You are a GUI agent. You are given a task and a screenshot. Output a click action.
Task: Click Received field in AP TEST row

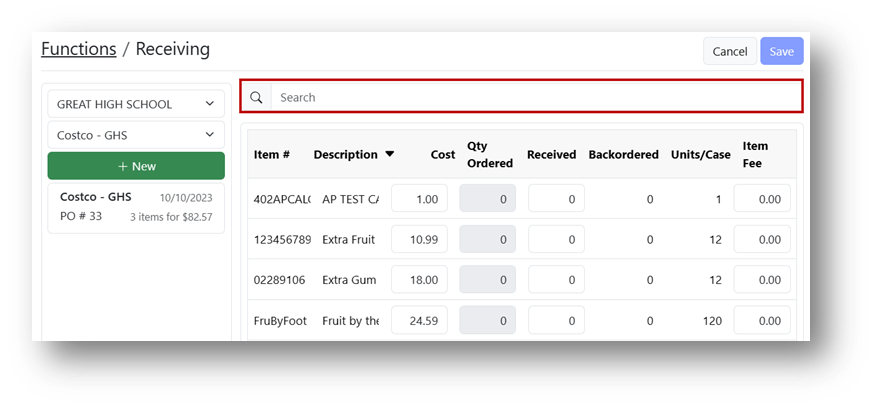click(556, 199)
